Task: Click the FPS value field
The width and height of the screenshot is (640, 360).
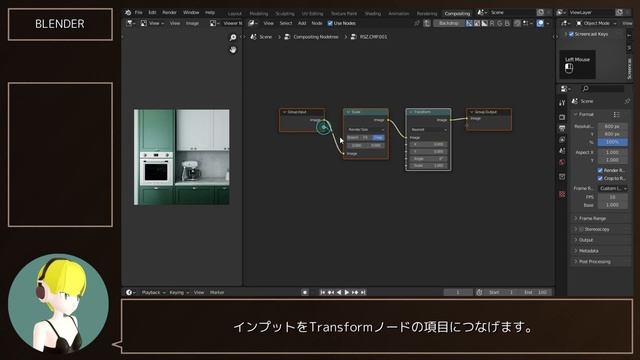Action: 613,197
